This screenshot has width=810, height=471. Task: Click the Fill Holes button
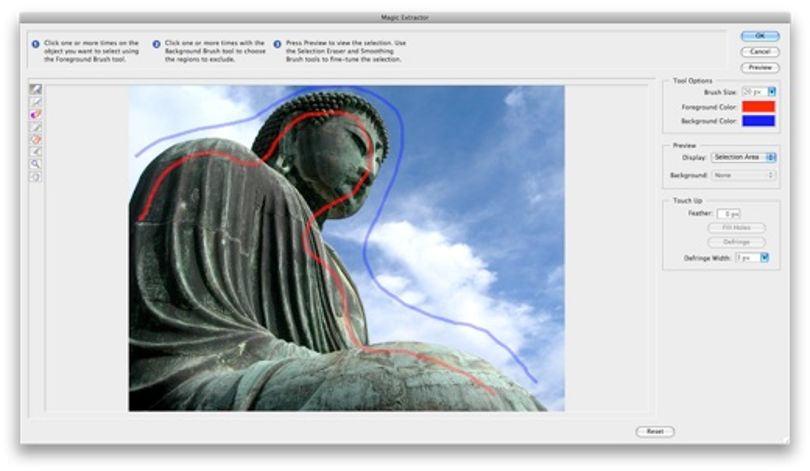point(737,228)
